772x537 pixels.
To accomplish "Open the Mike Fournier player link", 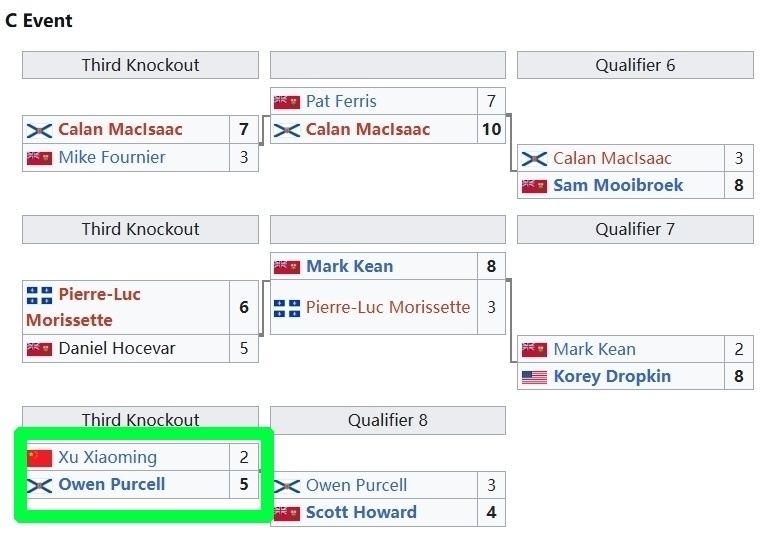I will 112,158.
